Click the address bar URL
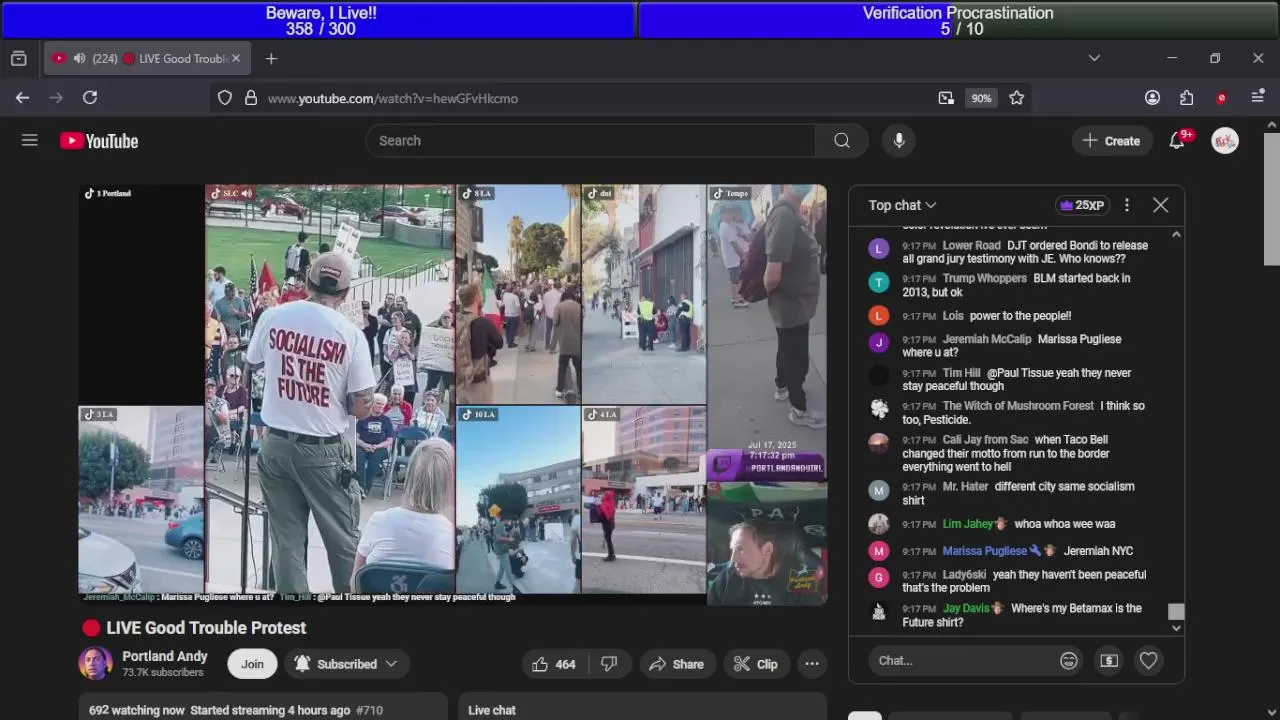The width and height of the screenshot is (1280, 720). [392, 98]
